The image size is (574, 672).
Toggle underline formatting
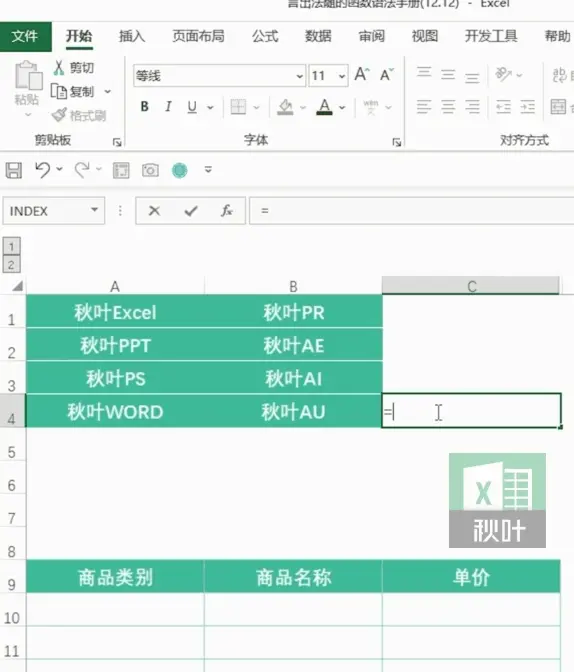pyautogui.click(x=192, y=107)
